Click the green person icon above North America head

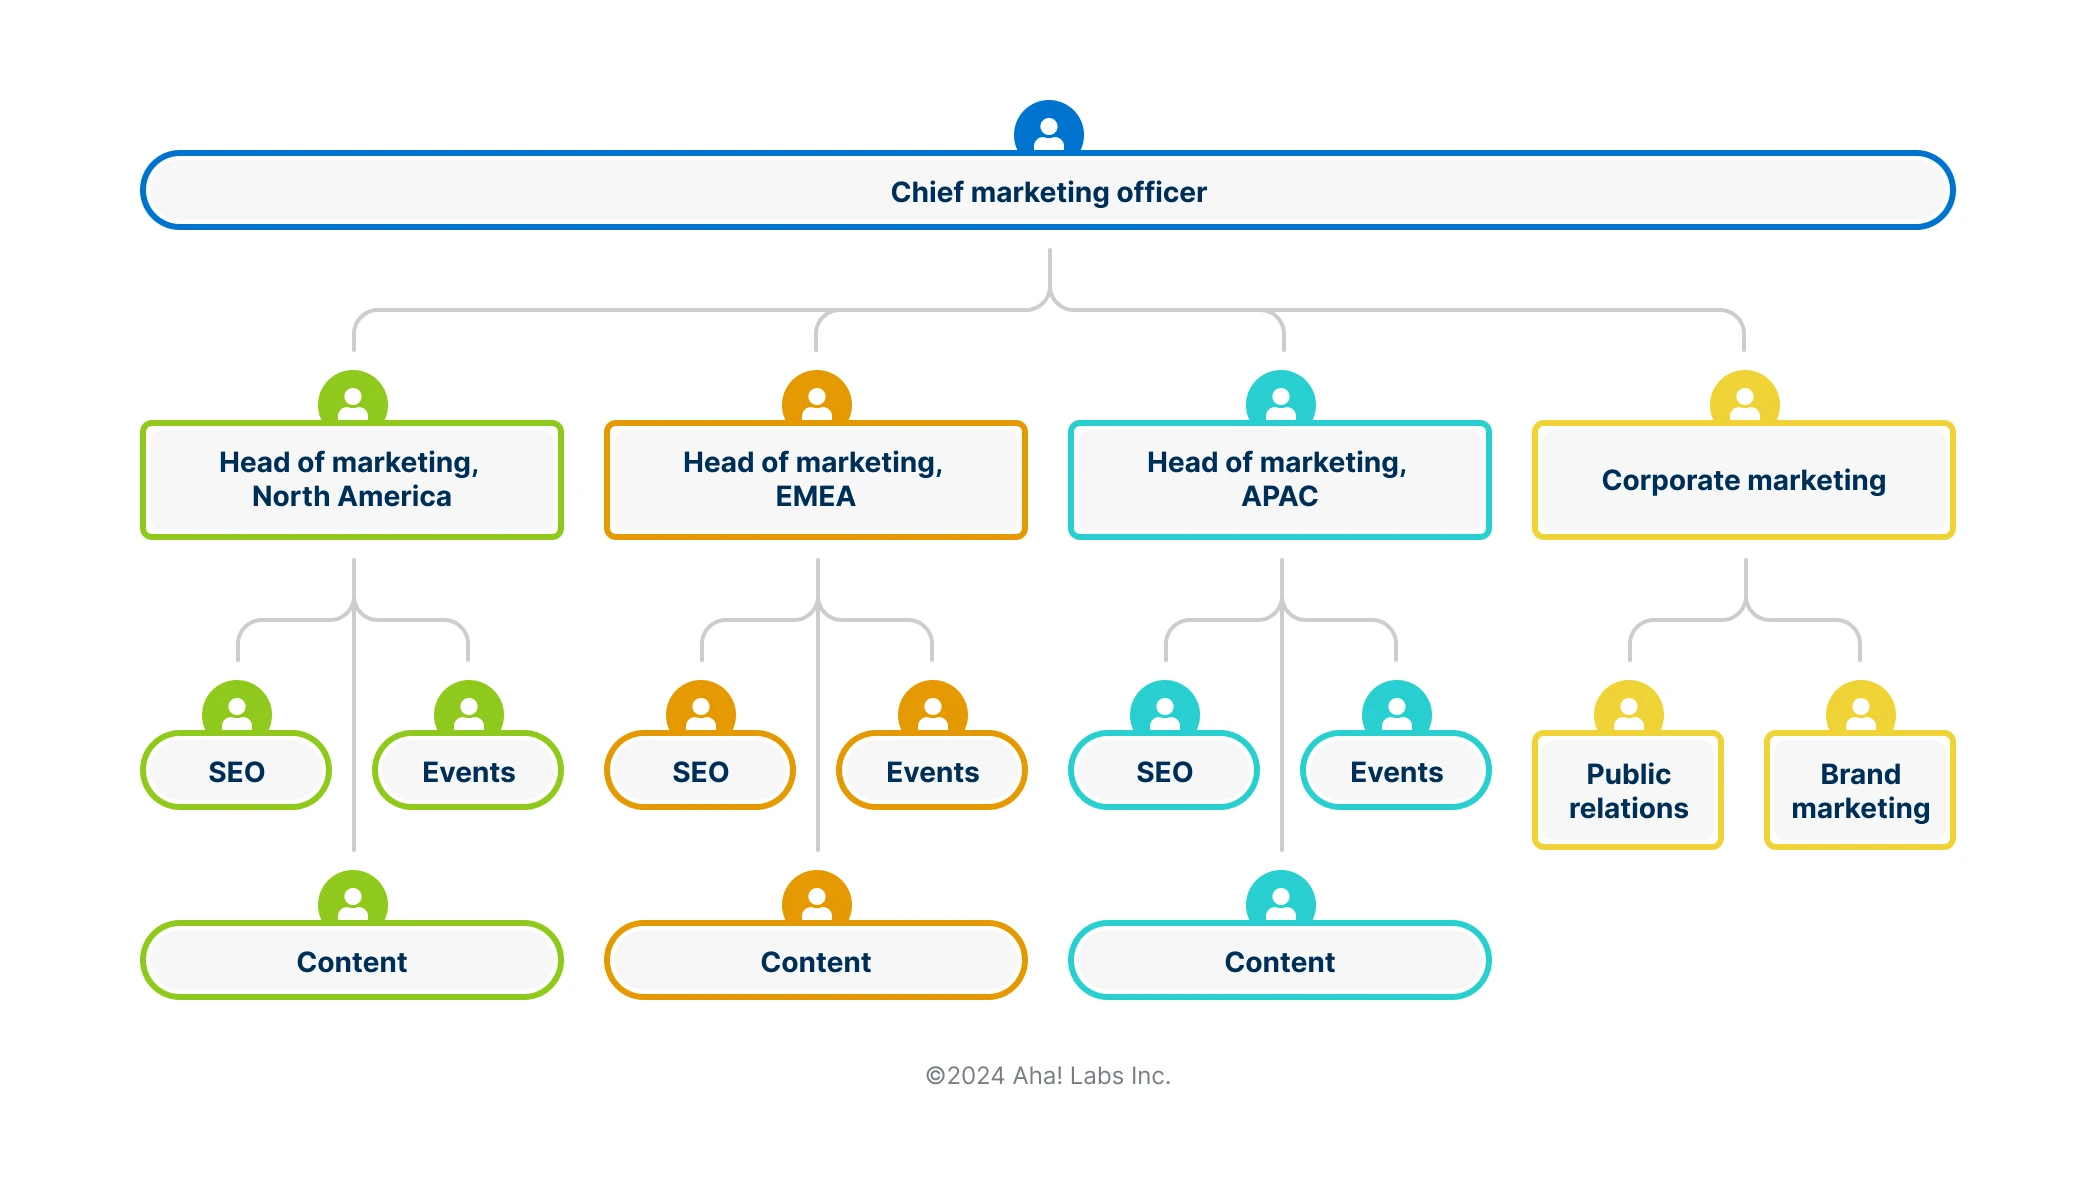[x=352, y=398]
